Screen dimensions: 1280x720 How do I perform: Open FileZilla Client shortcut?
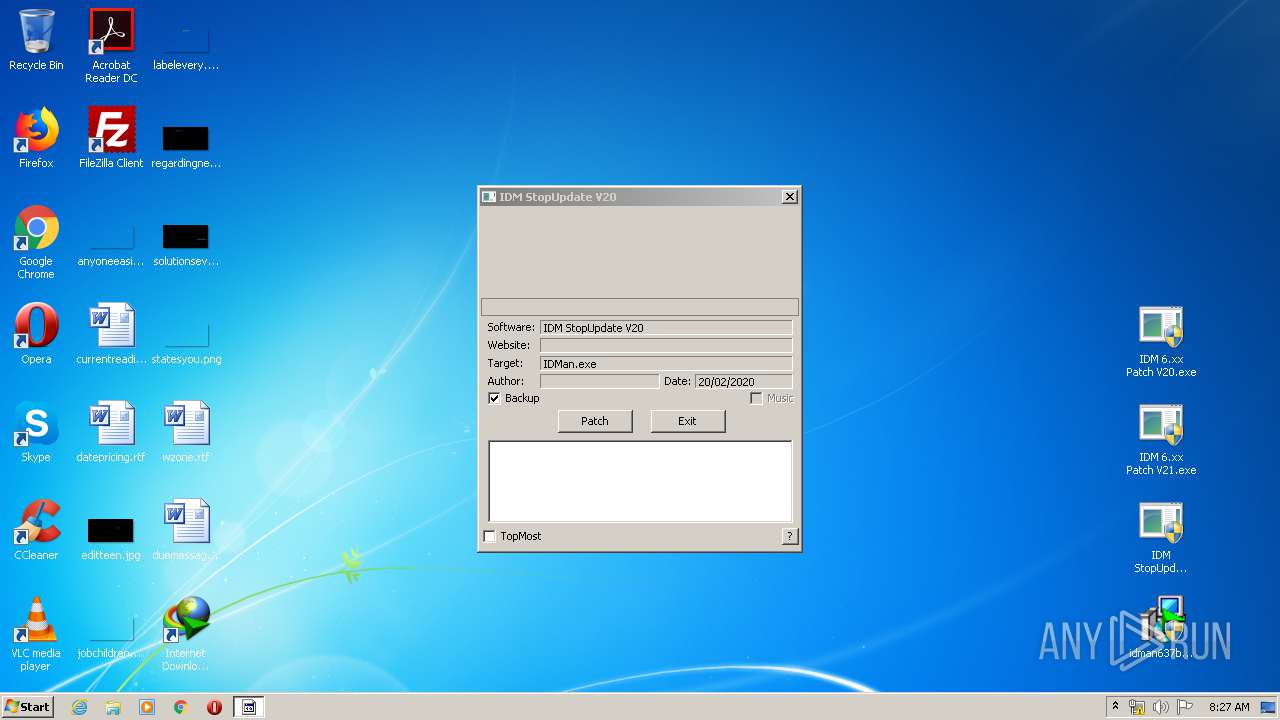point(111,138)
